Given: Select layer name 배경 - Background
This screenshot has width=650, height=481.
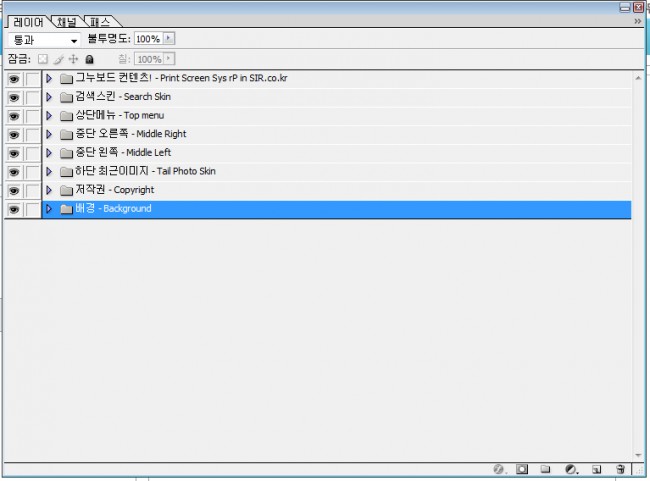Looking at the screenshot, I should coord(113,208).
